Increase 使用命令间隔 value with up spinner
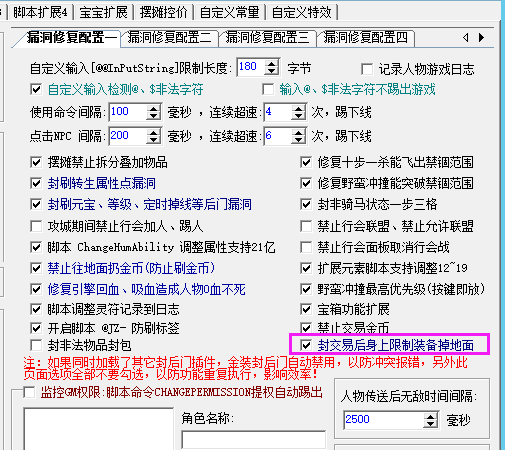This screenshot has width=505, height=450. 153,108
